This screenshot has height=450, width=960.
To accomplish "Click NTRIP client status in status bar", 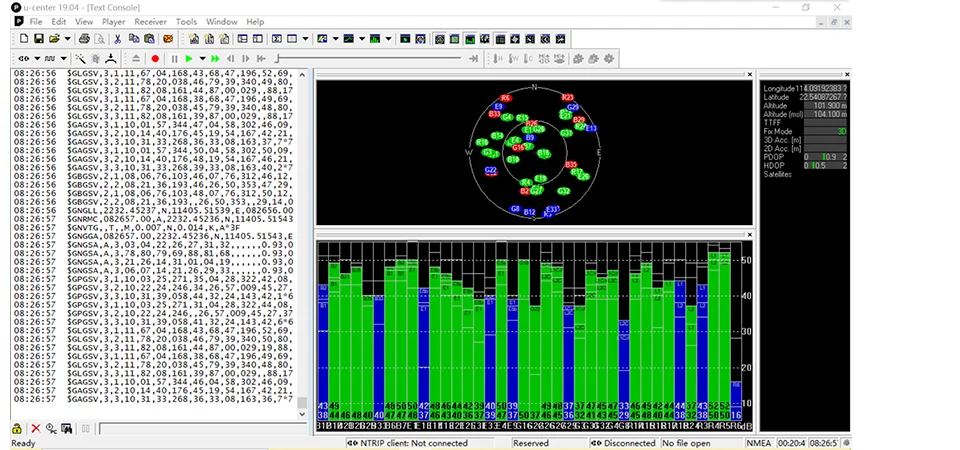I will pyautogui.click(x=412, y=442).
